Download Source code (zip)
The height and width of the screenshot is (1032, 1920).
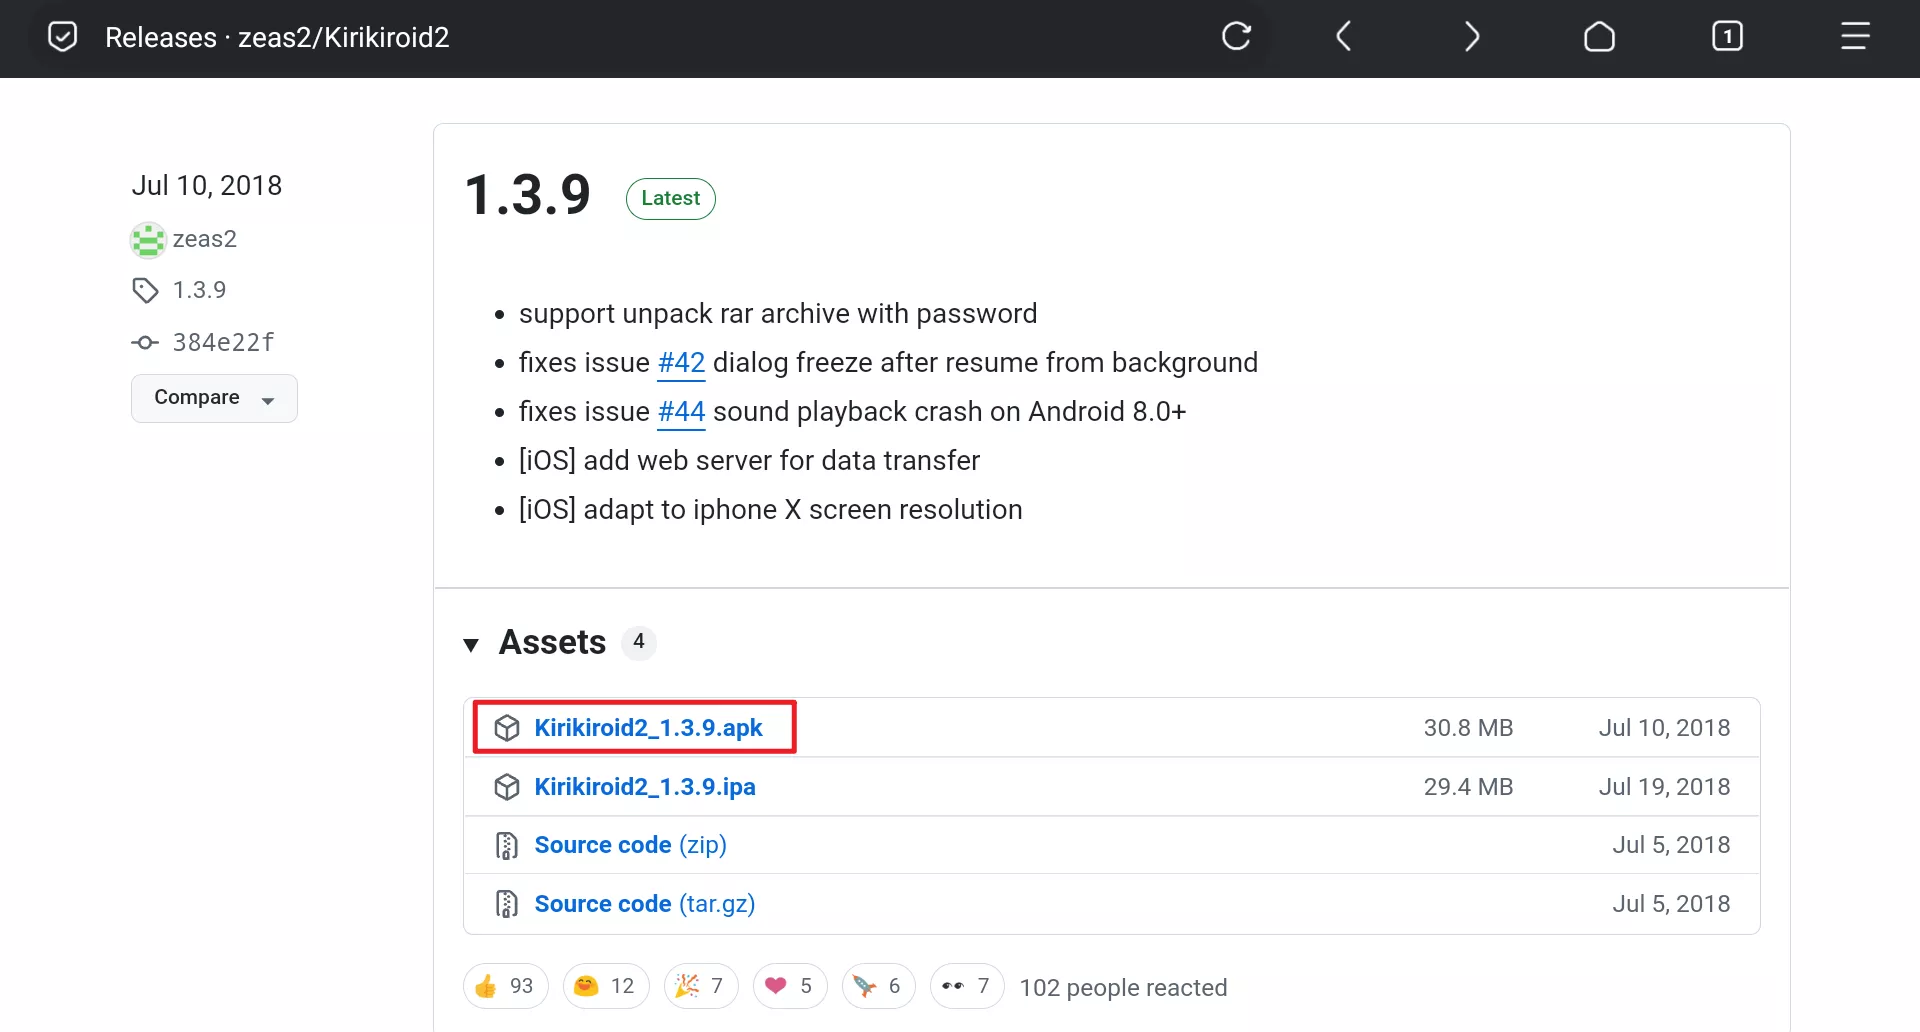(630, 845)
